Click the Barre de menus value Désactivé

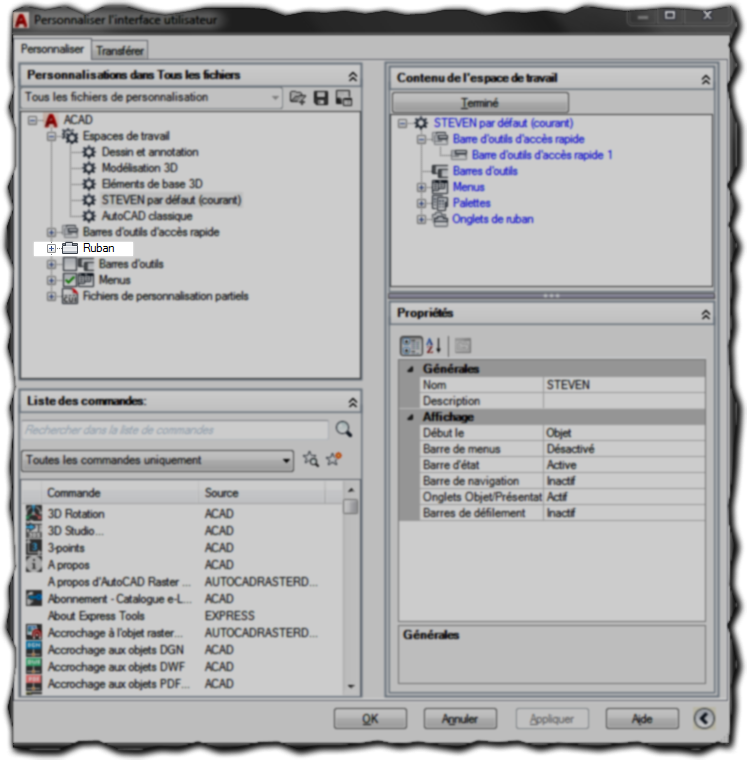coord(624,449)
